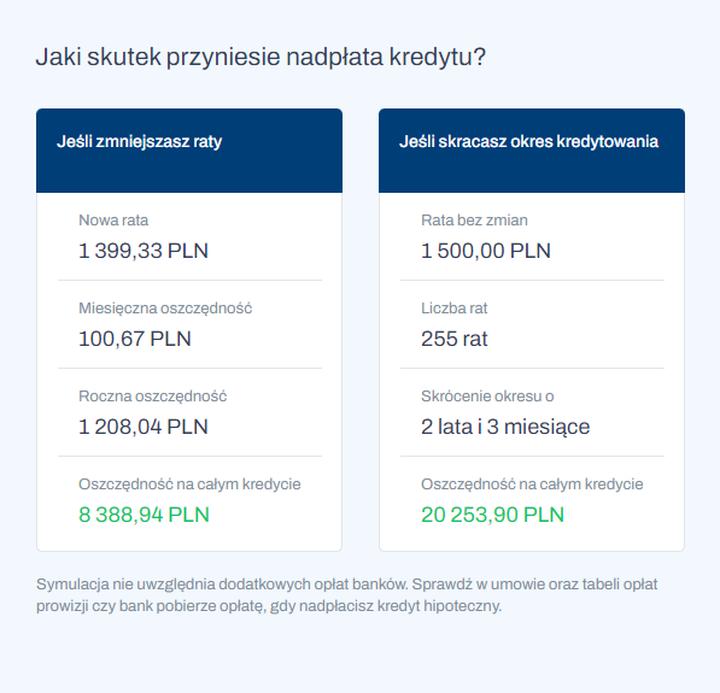Click the heading "Jaki skutek przyniesie nadpłata kredytu?"

pyautogui.click(x=261, y=57)
